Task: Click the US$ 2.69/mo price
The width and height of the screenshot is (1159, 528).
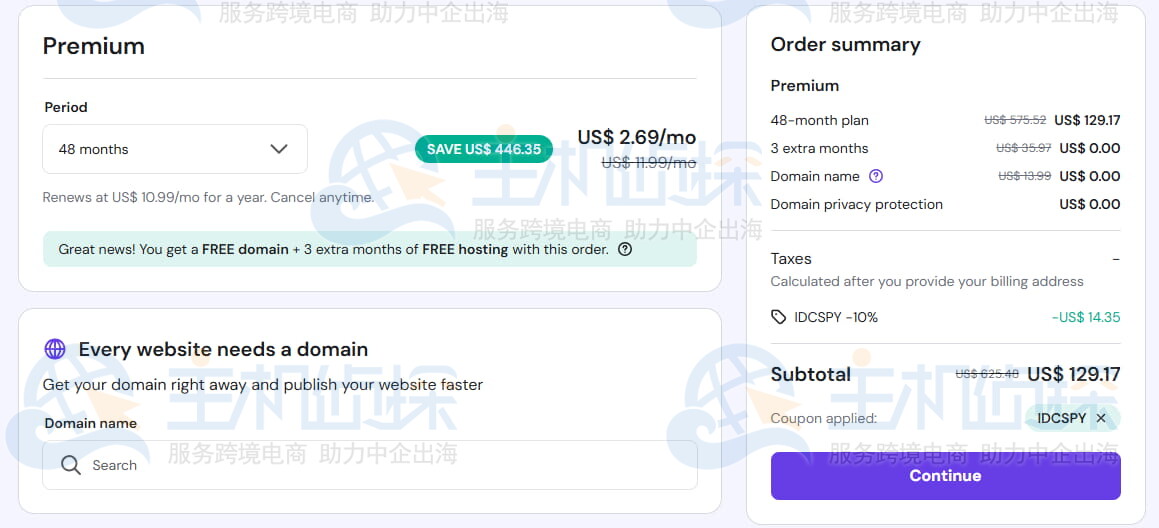Action: [x=637, y=137]
